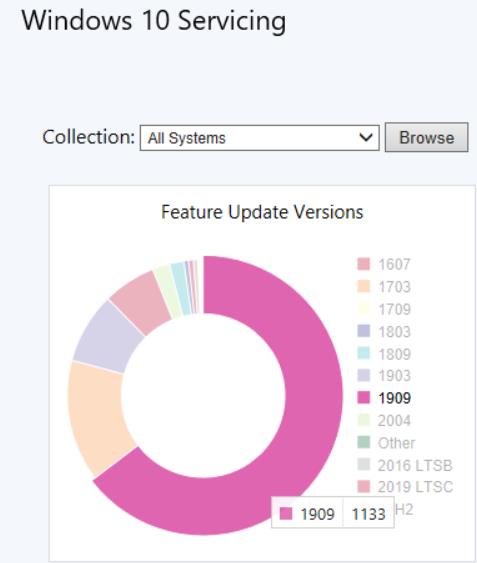Click the light green 2004 donut segment
477x563 pixels.
click(167, 293)
